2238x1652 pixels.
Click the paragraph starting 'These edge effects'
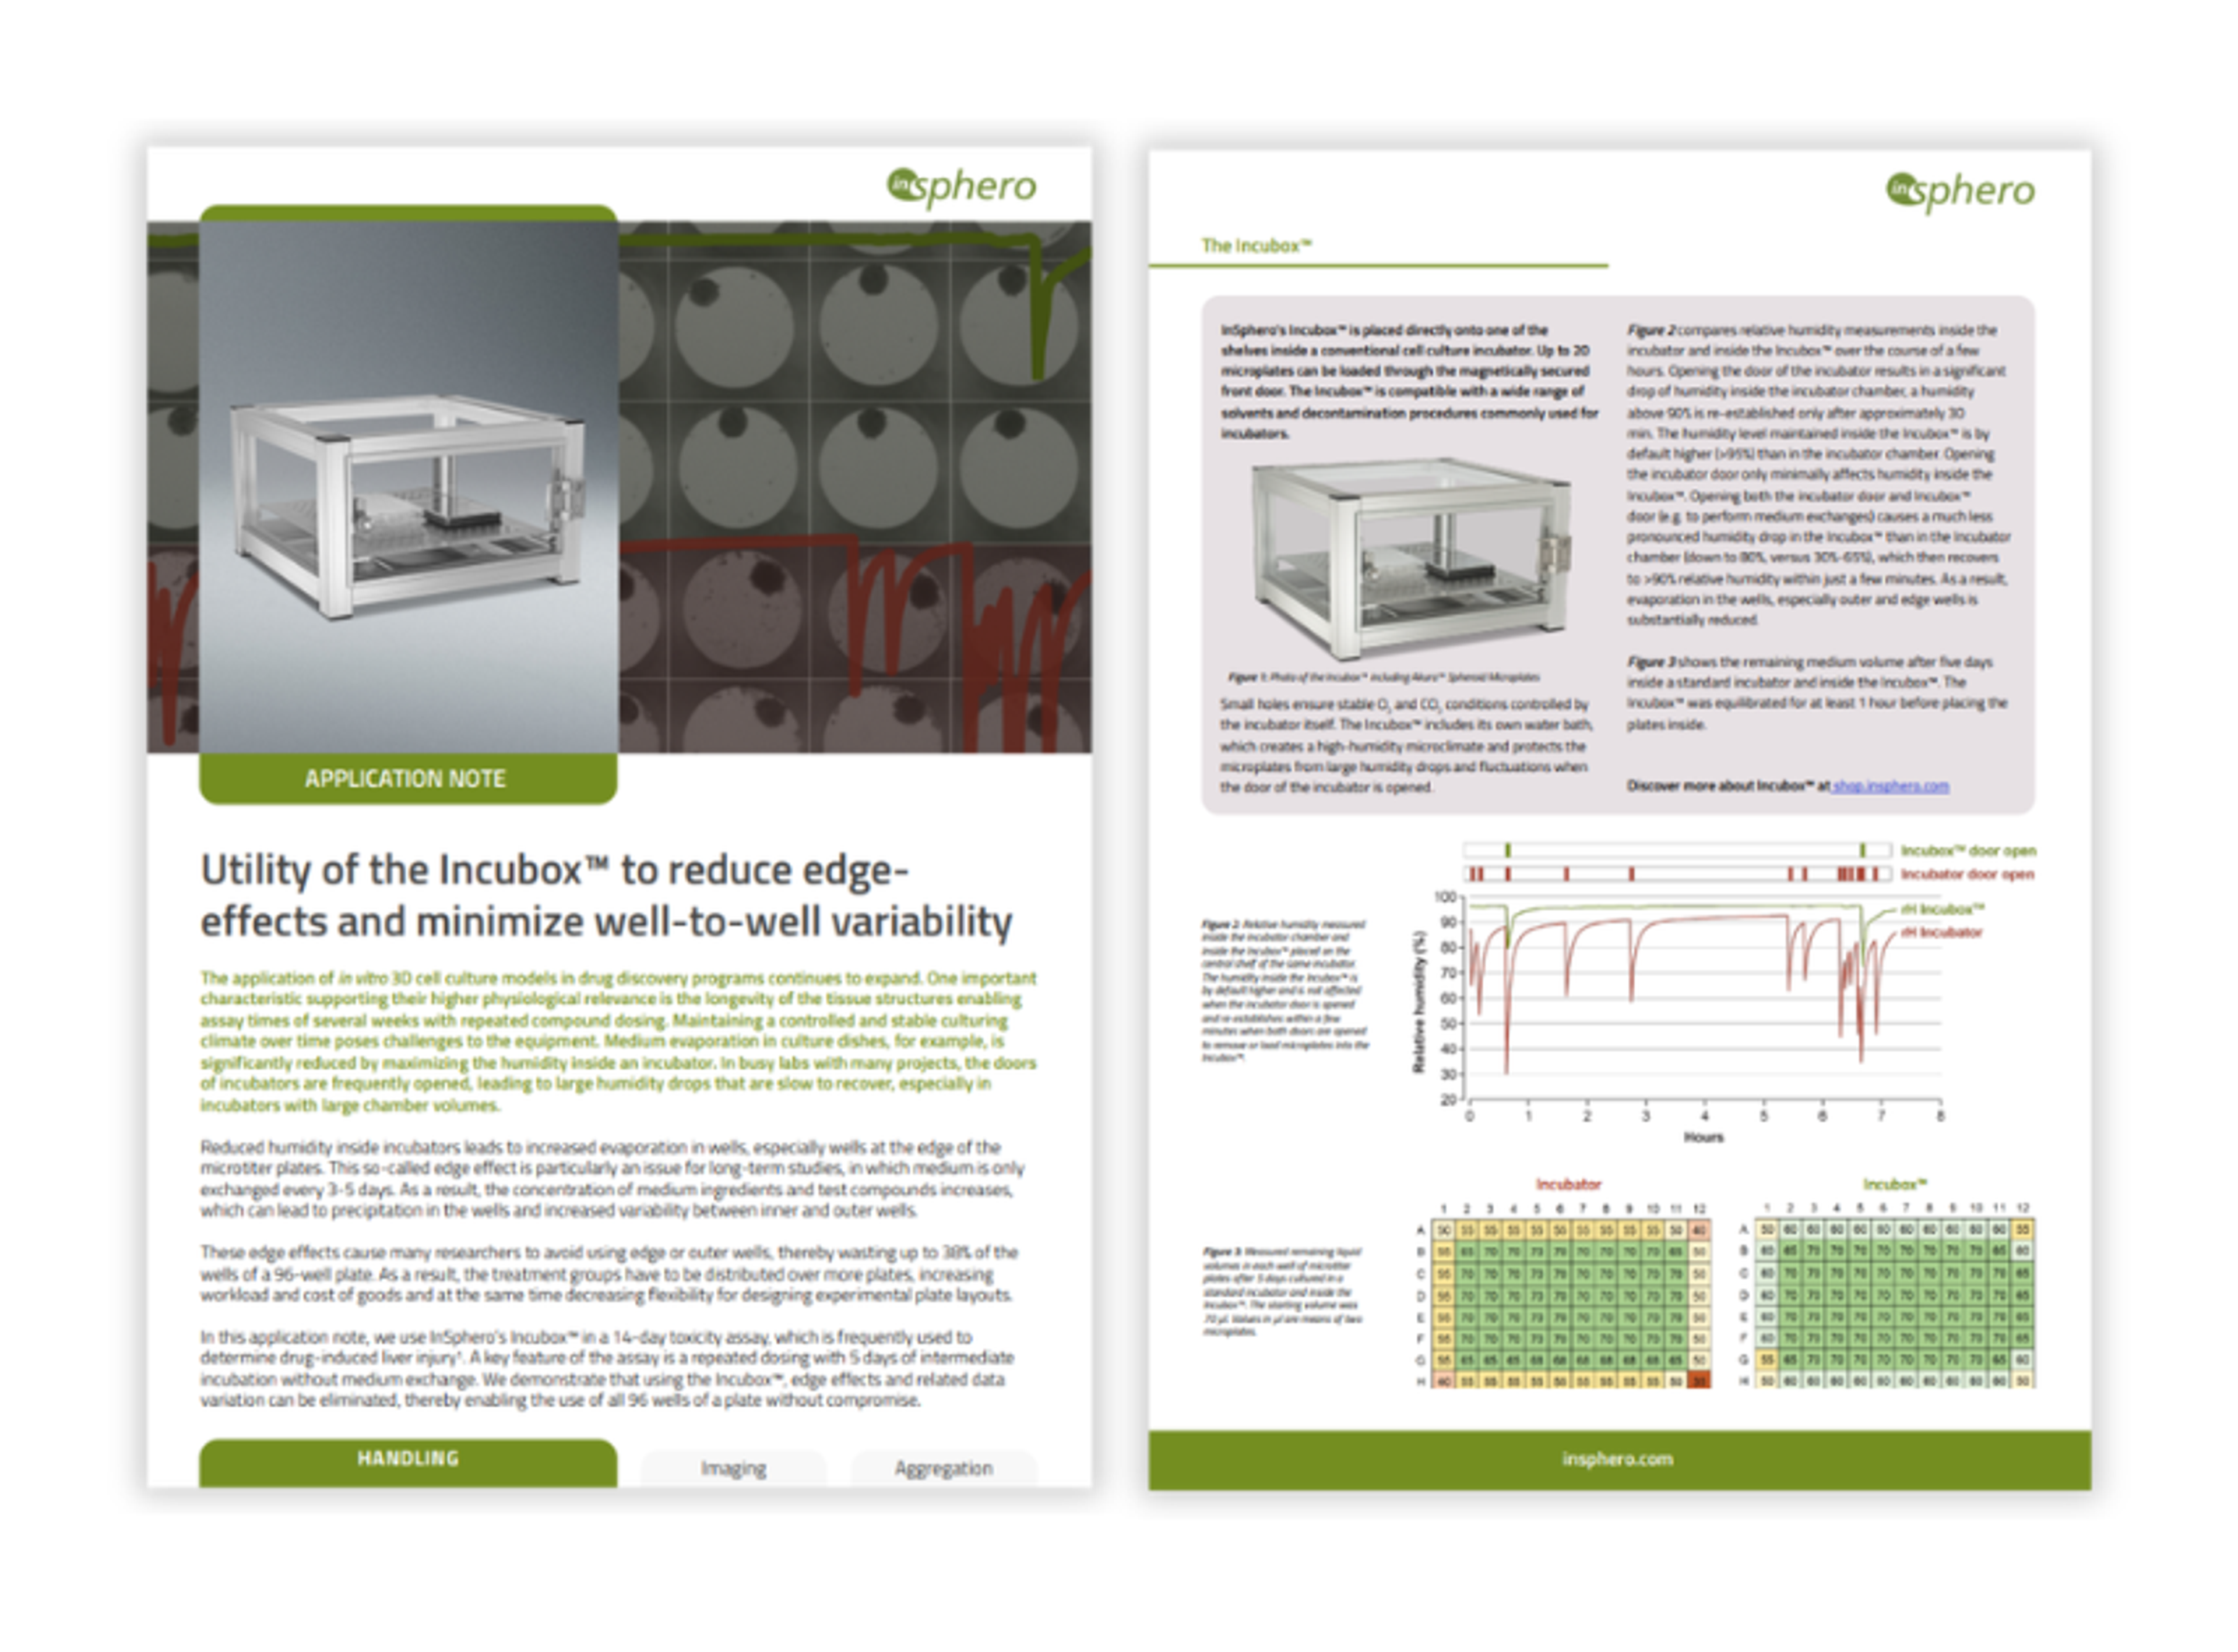point(609,1274)
